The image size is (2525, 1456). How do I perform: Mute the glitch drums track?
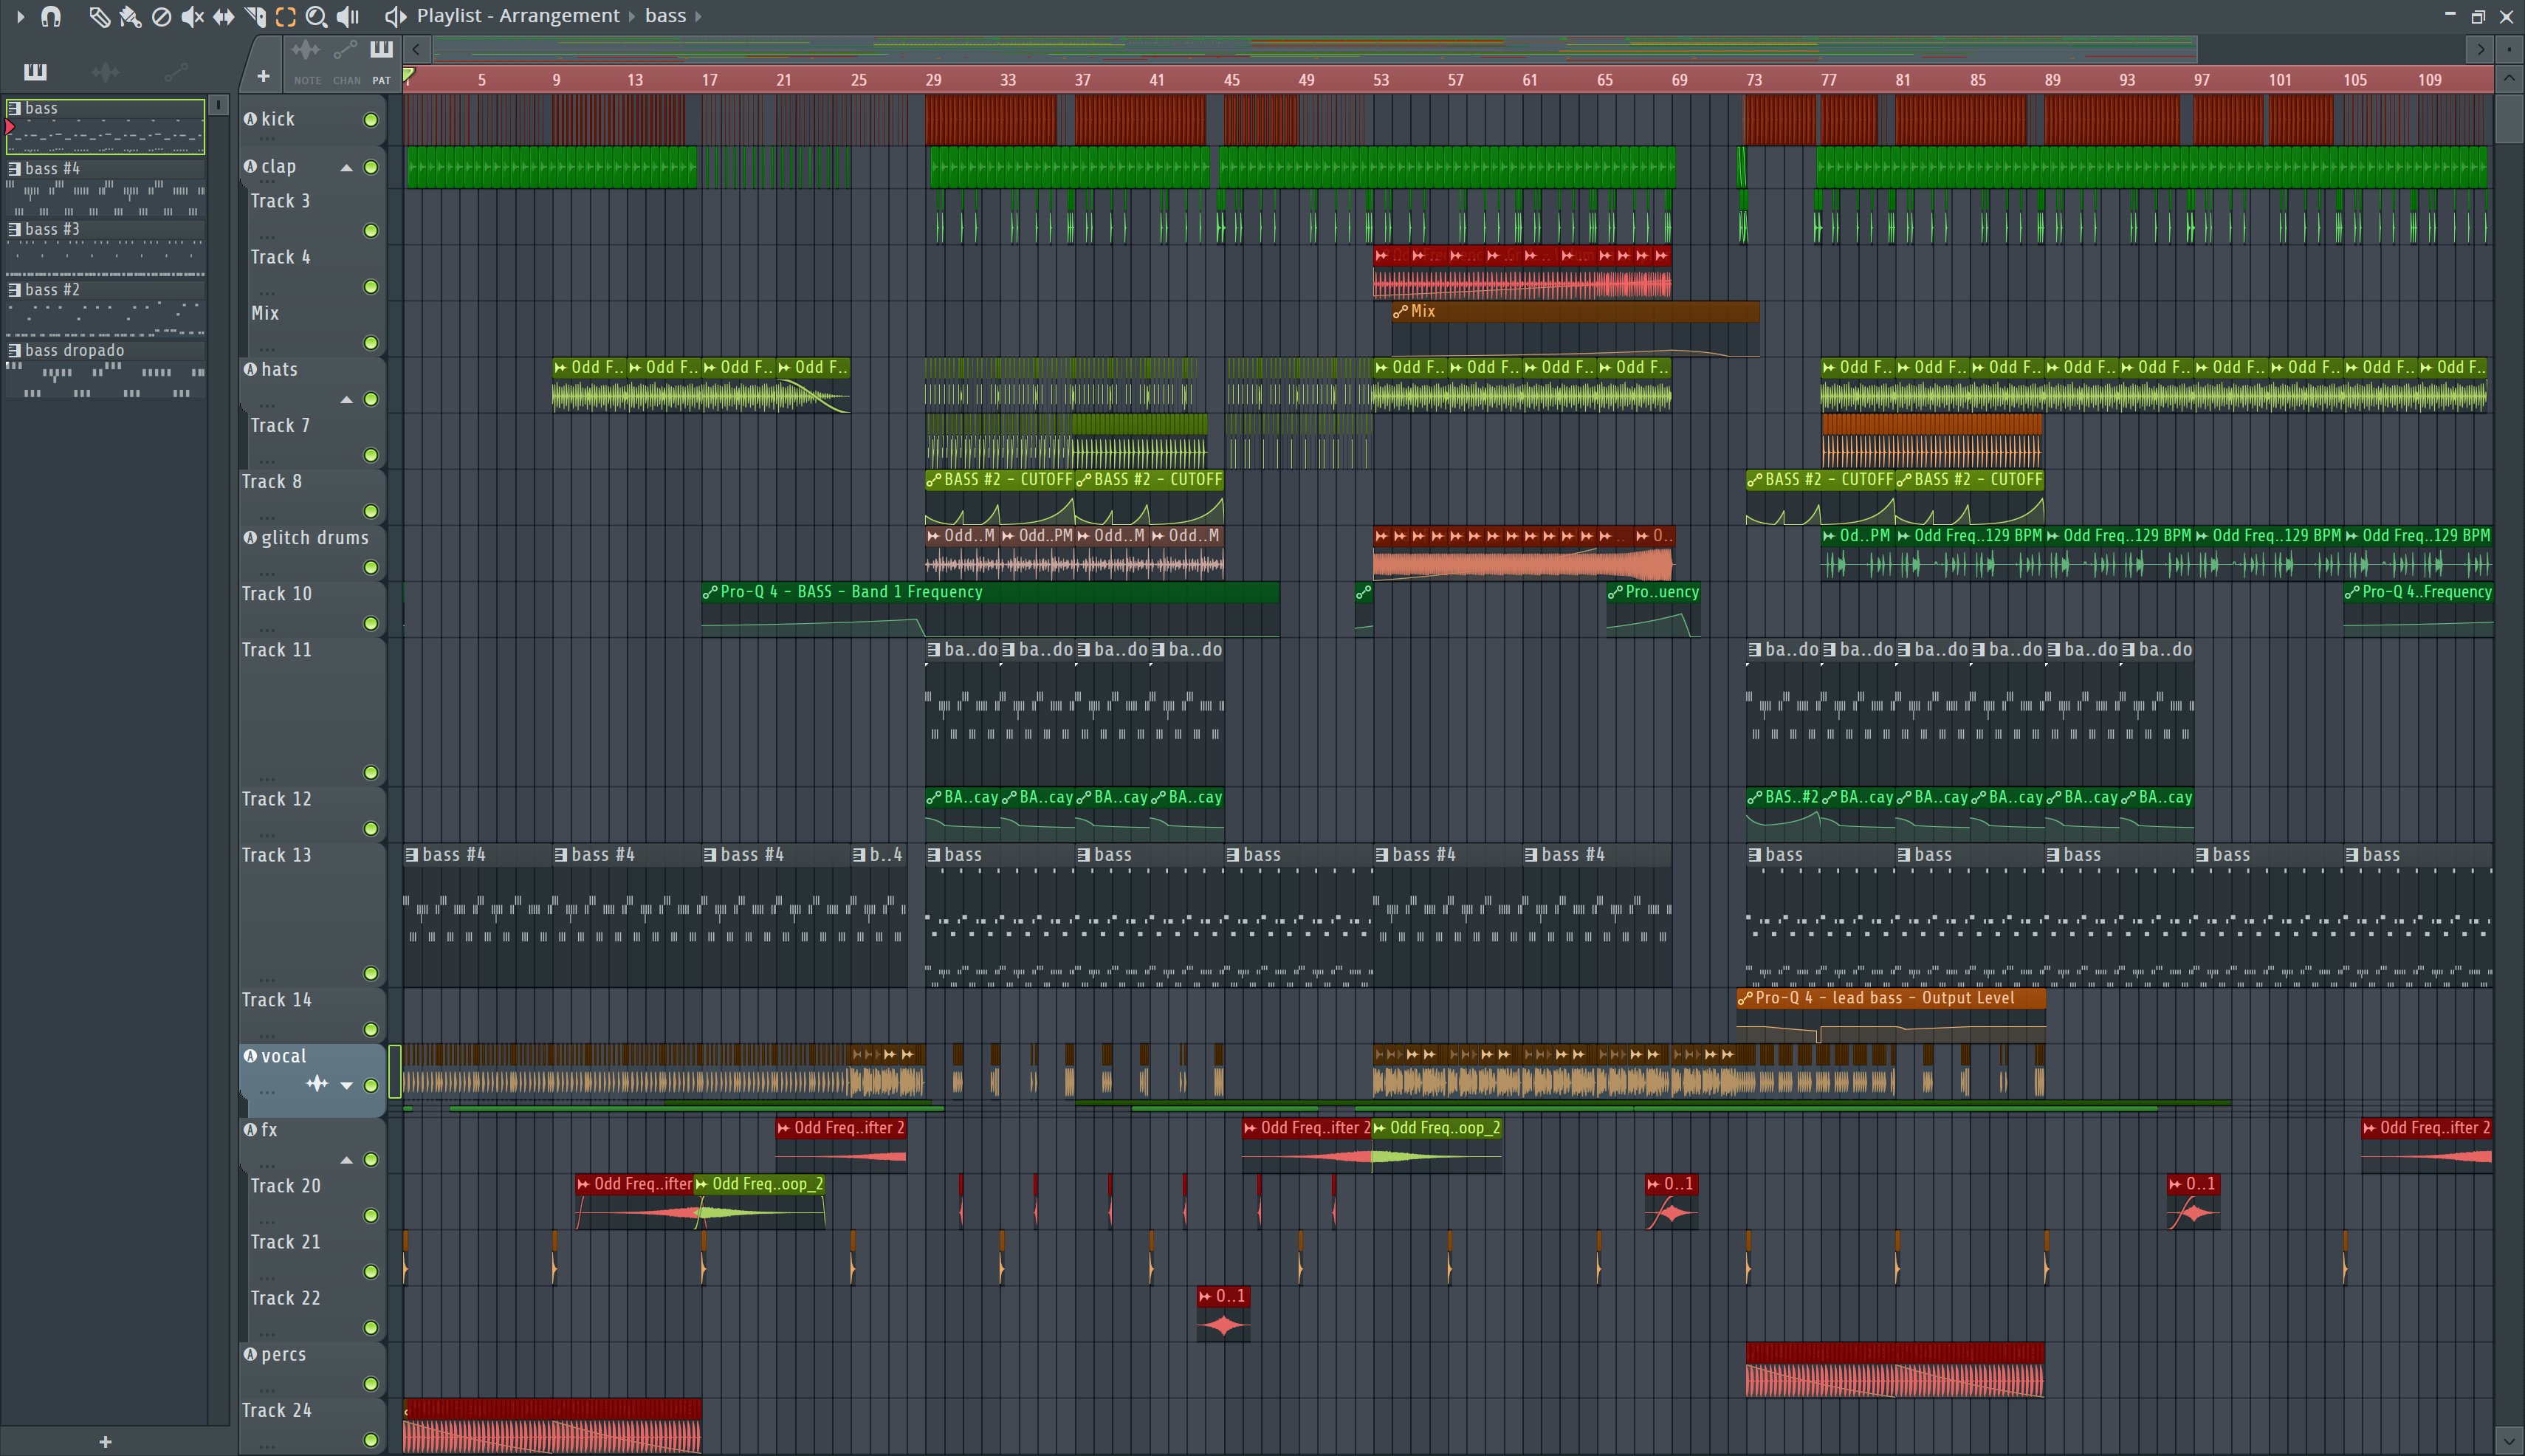tap(371, 567)
